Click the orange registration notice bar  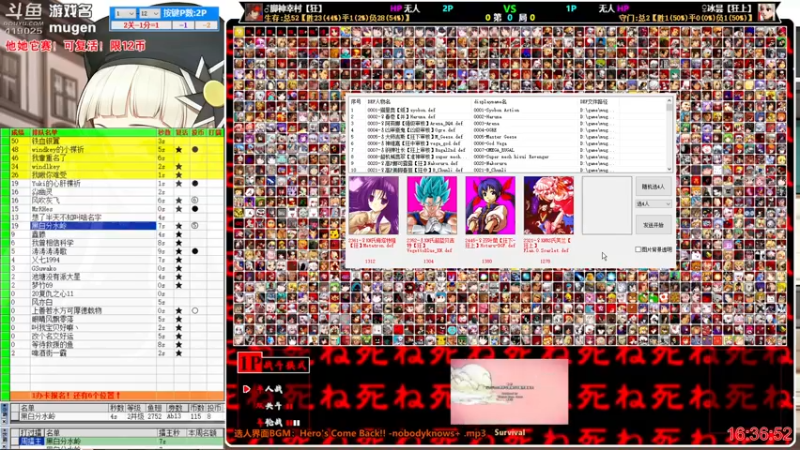pos(116,395)
